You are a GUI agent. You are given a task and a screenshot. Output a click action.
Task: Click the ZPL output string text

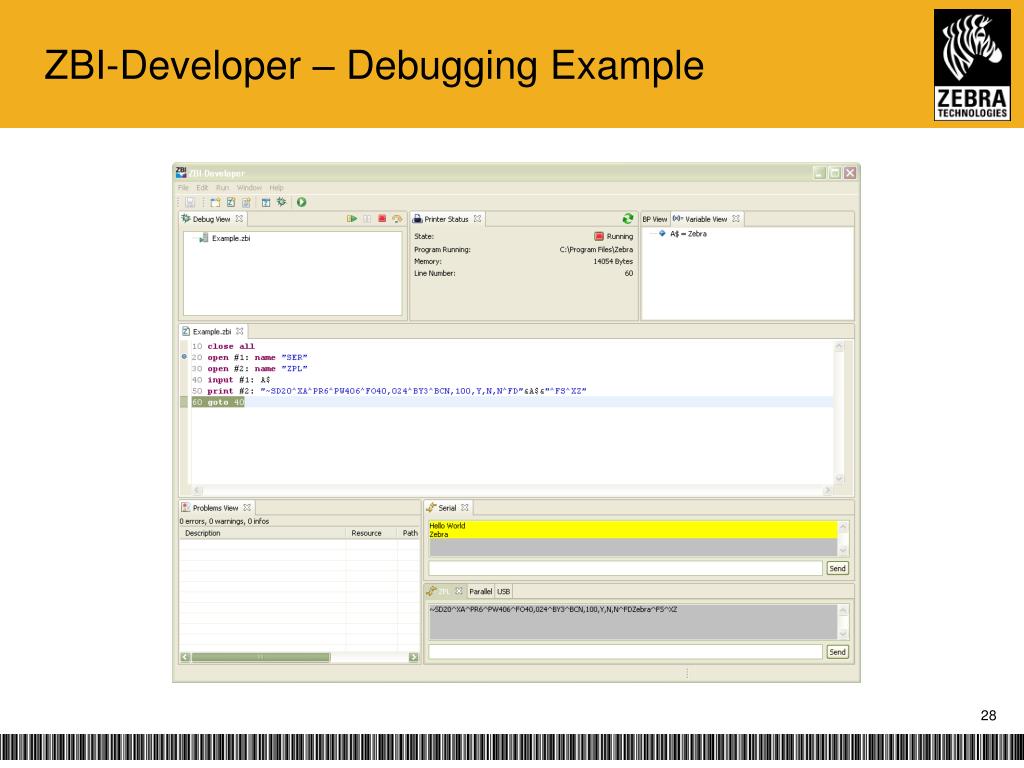[553, 609]
